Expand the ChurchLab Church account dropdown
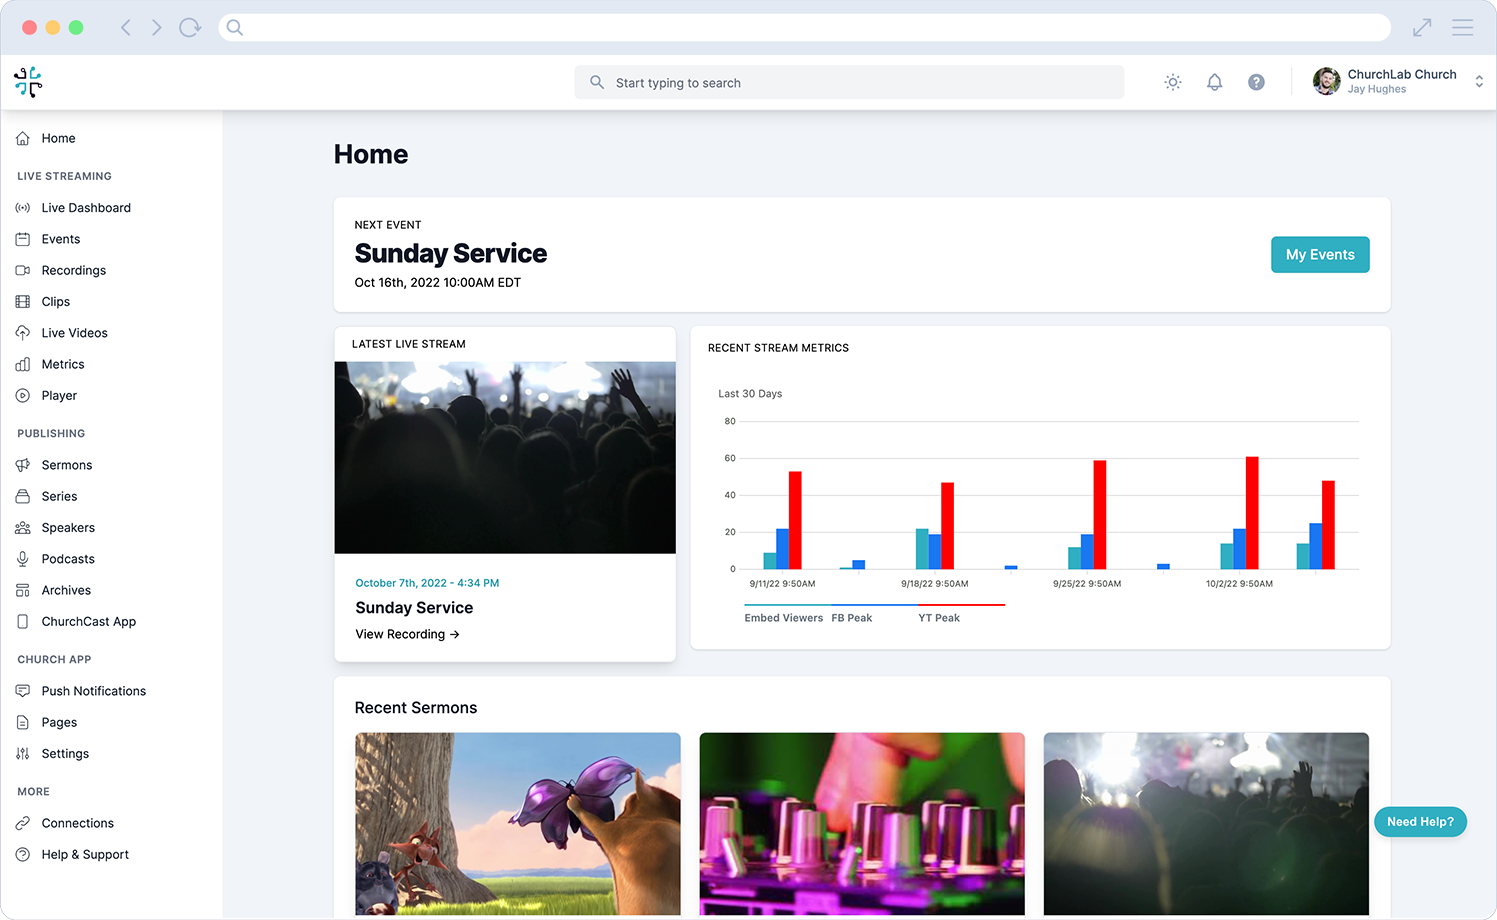 click(x=1478, y=82)
